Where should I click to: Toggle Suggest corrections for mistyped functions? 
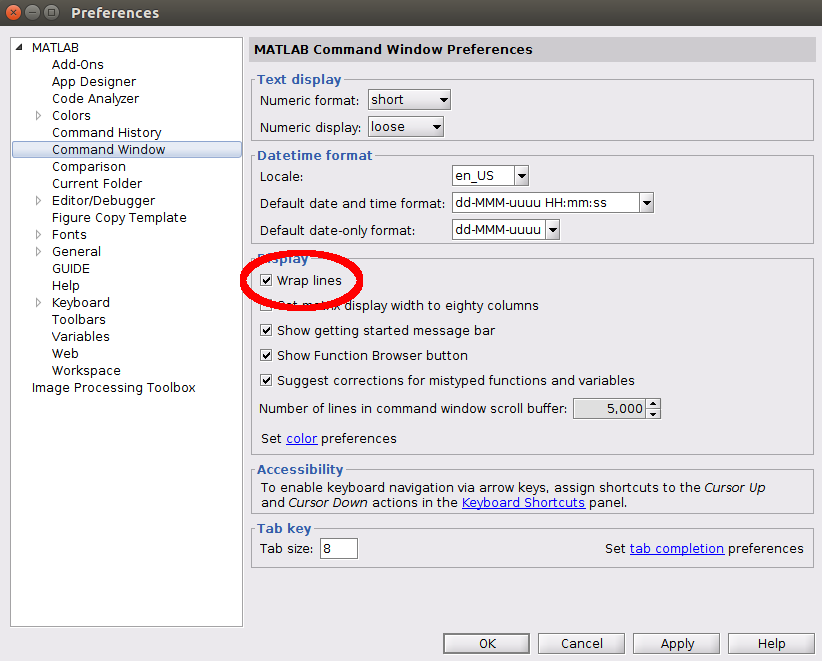(266, 380)
